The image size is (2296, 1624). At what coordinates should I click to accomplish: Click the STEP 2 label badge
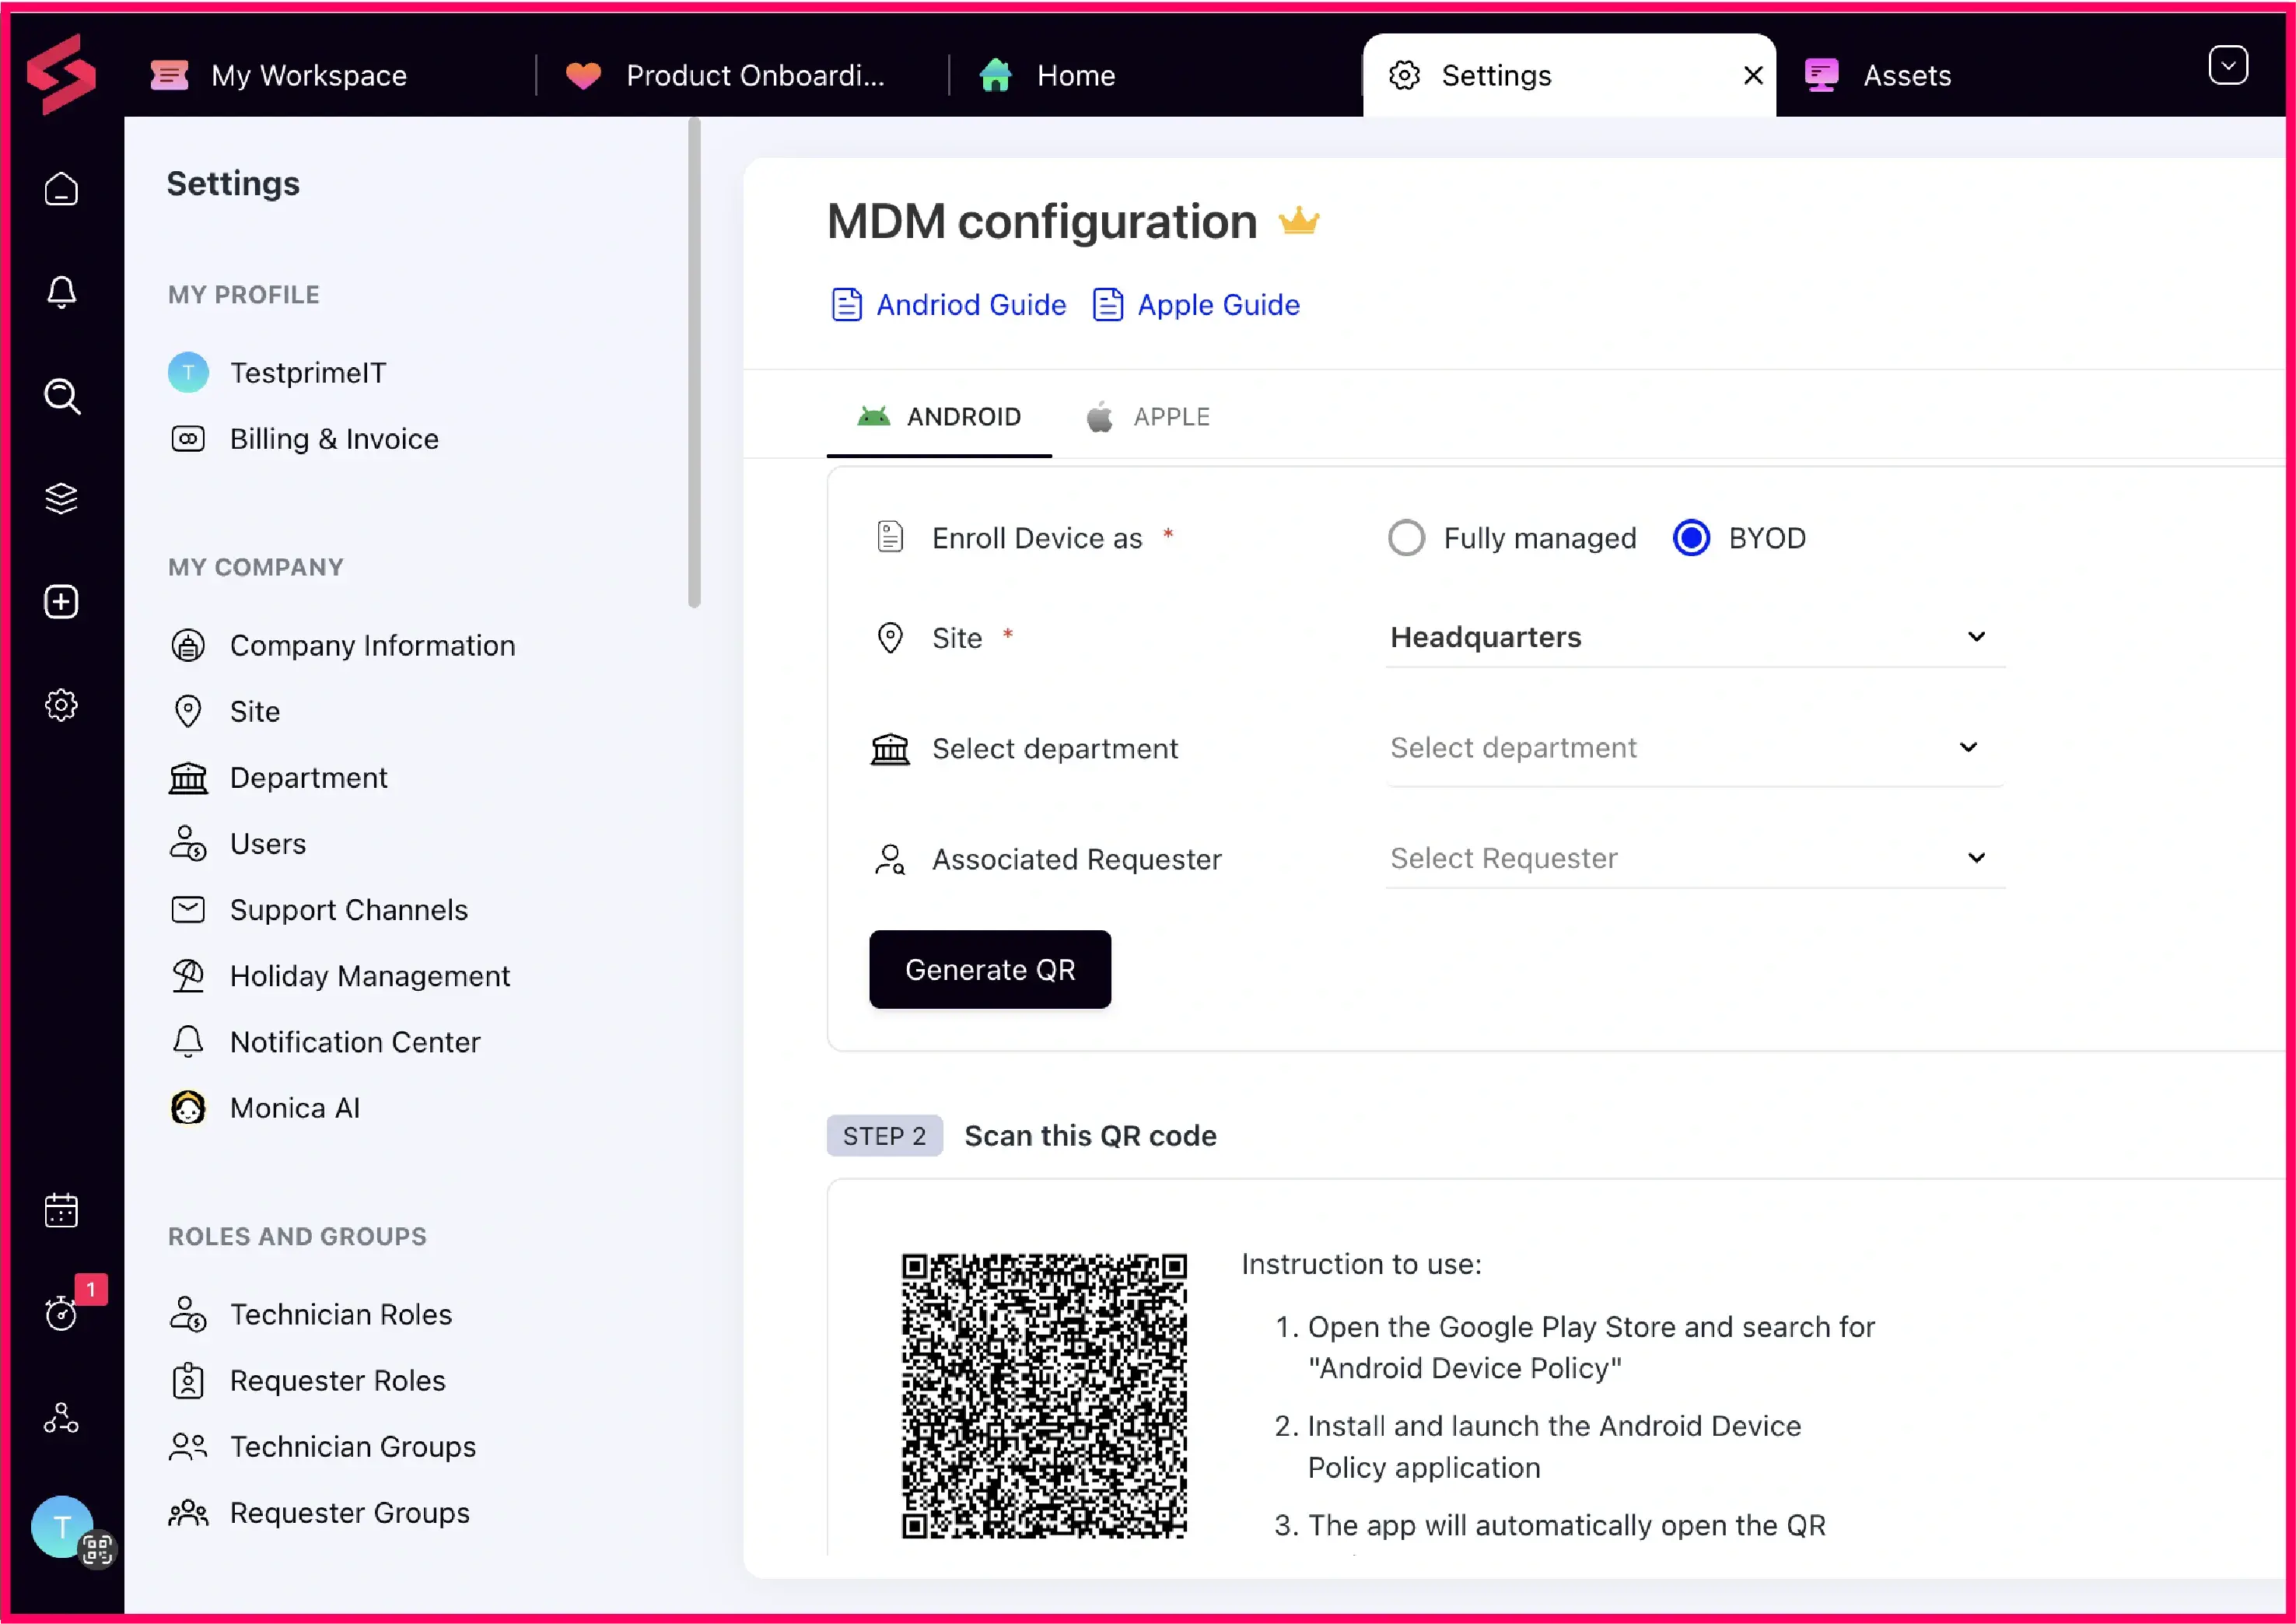point(884,1136)
